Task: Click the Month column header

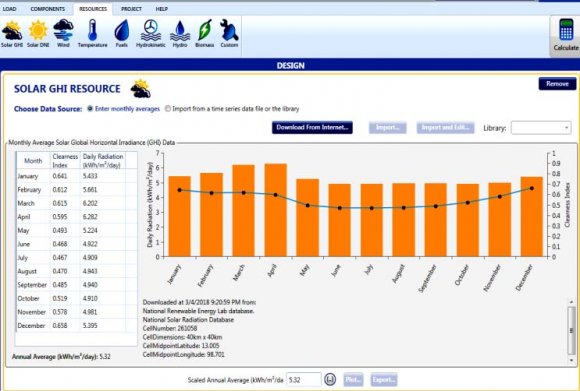Action: 33,161
